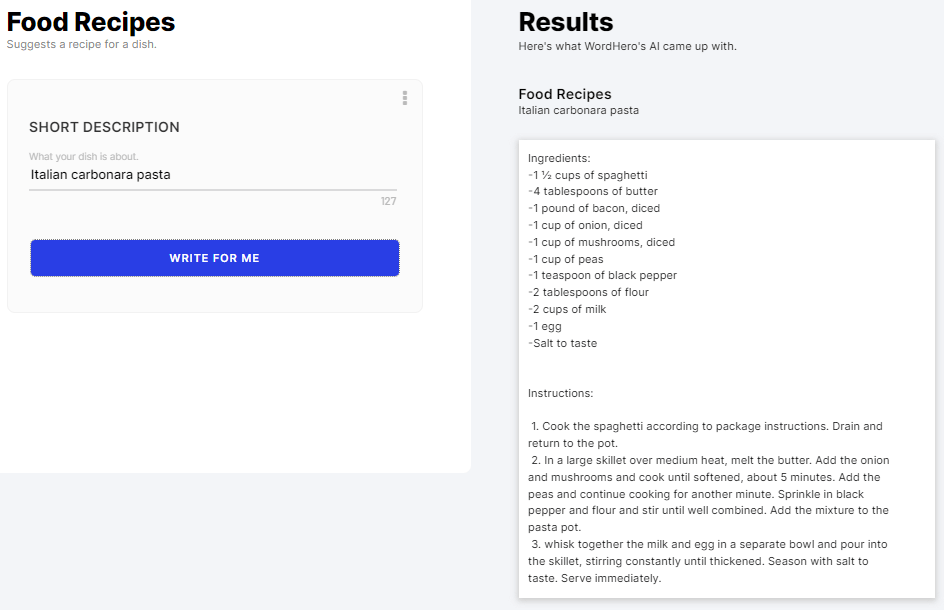Click the SHORT DESCRIPTION card title
This screenshot has height=610, width=944.
click(104, 127)
